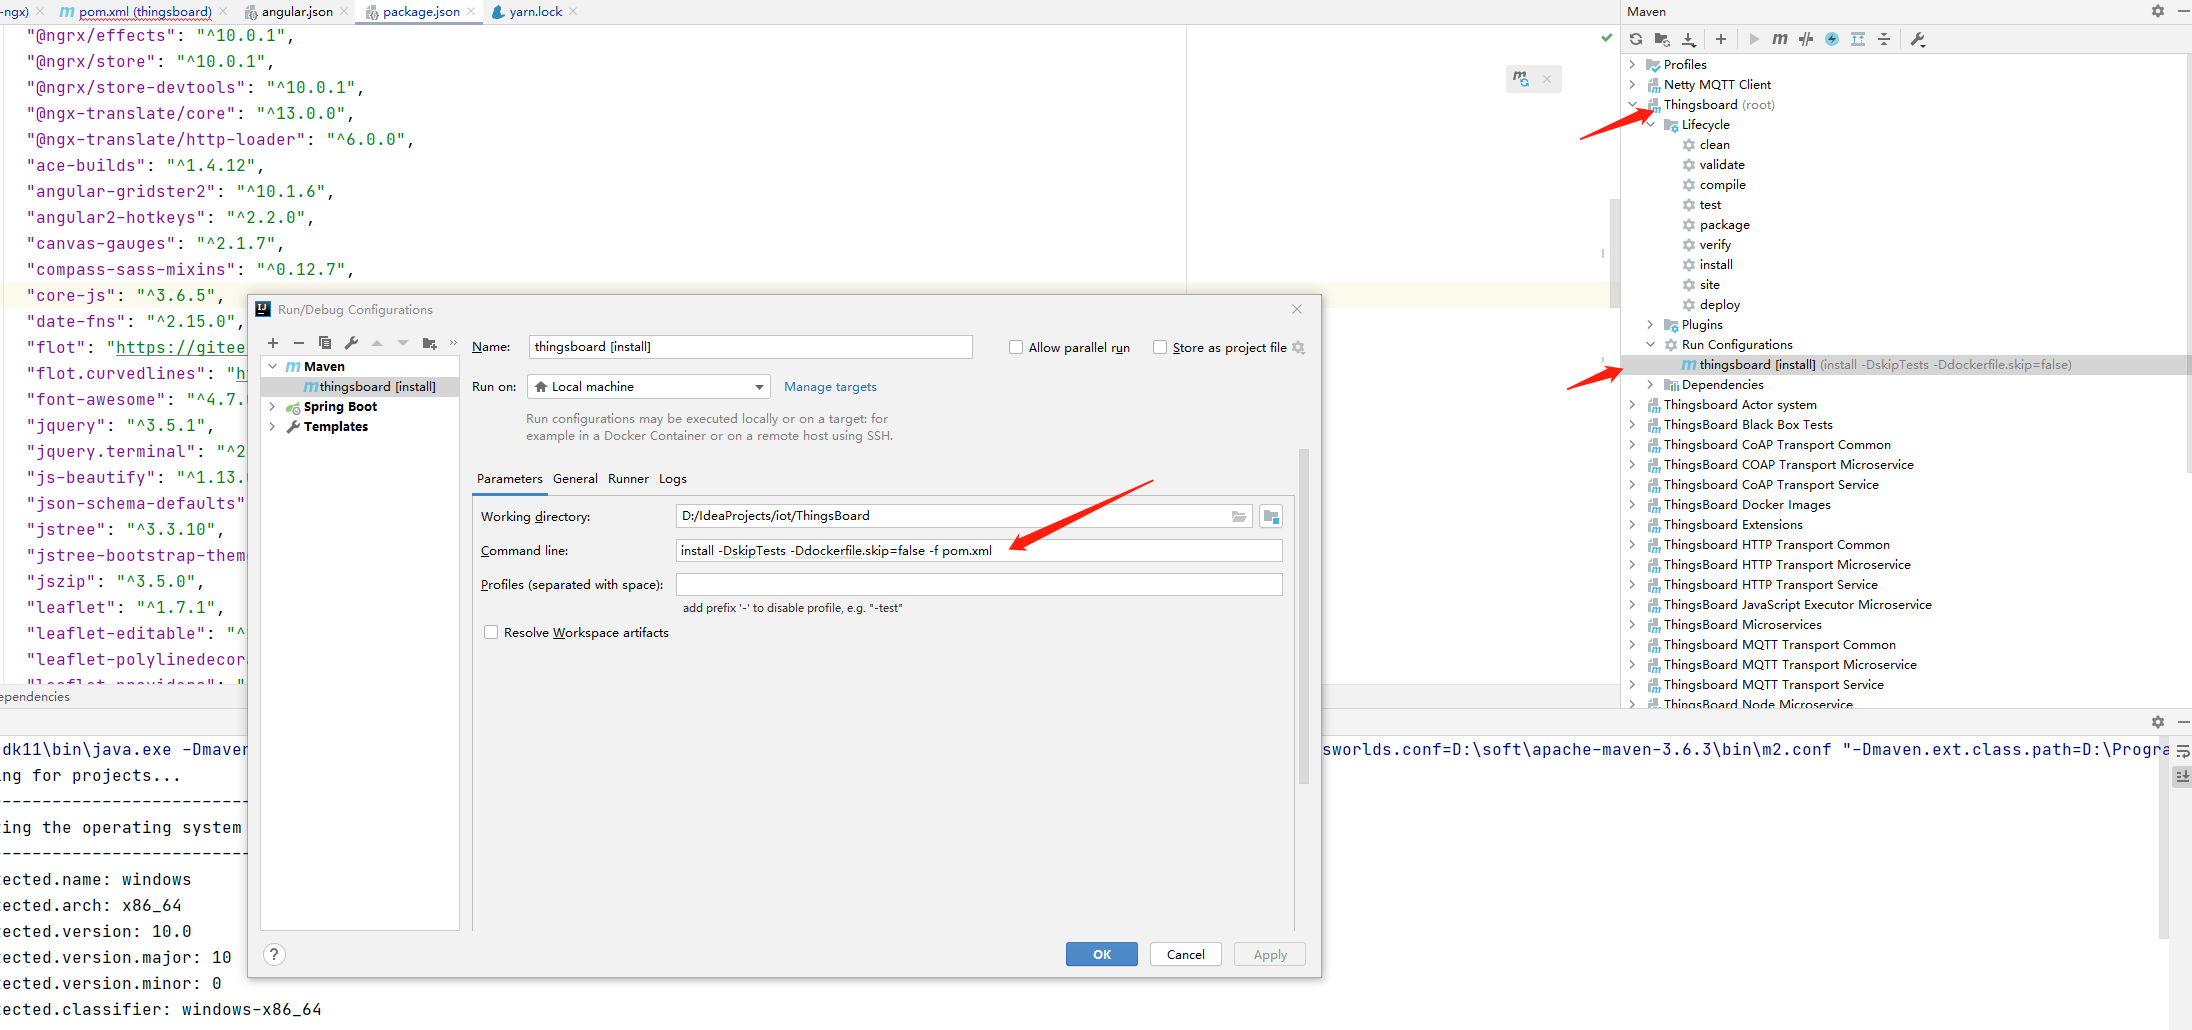Select package lifecycle goal
Screen dimensions: 2192x1030
[x=1724, y=225]
